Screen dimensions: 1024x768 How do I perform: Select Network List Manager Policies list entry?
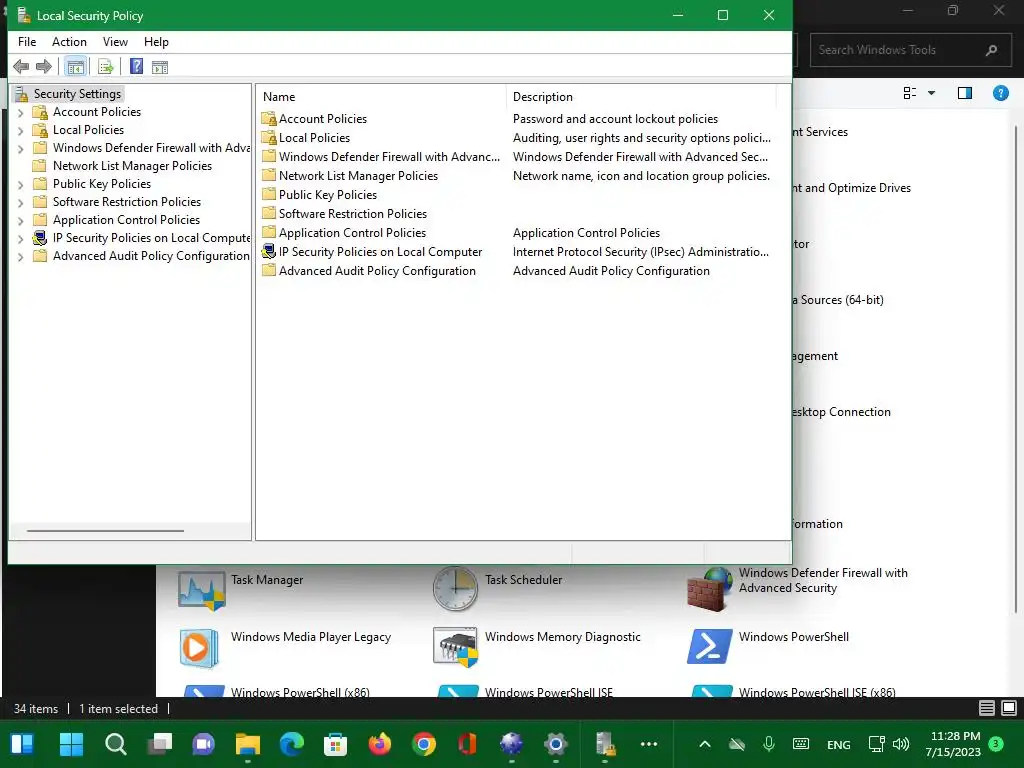[358, 176]
